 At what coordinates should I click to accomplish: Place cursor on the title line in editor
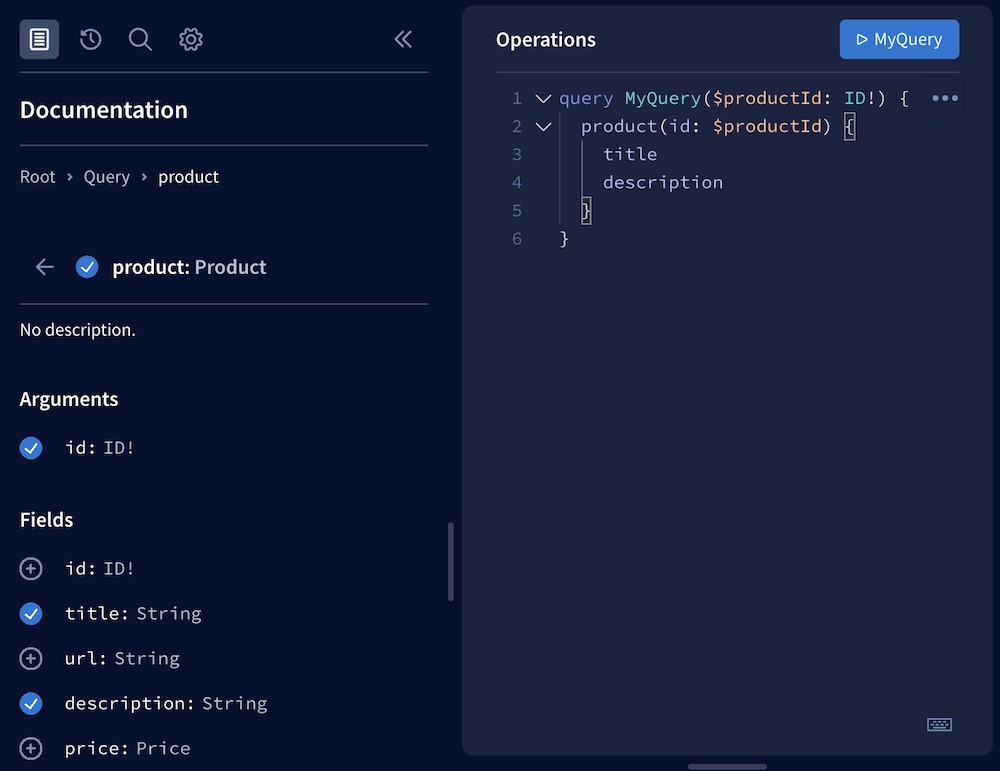(x=630, y=154)
